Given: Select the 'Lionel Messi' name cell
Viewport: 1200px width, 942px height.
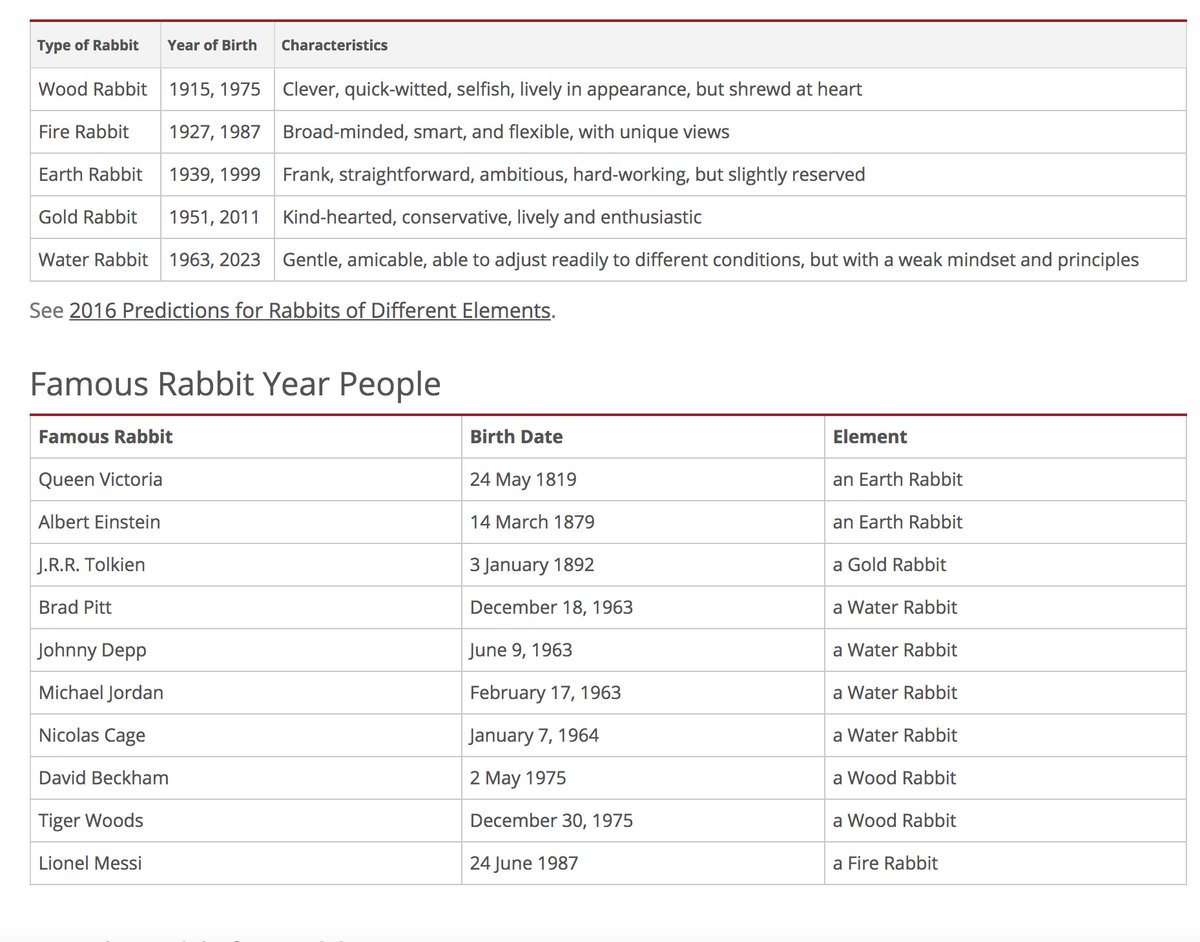Looking at the screenshot, I should pyautogui.click(x=245, y=863).
